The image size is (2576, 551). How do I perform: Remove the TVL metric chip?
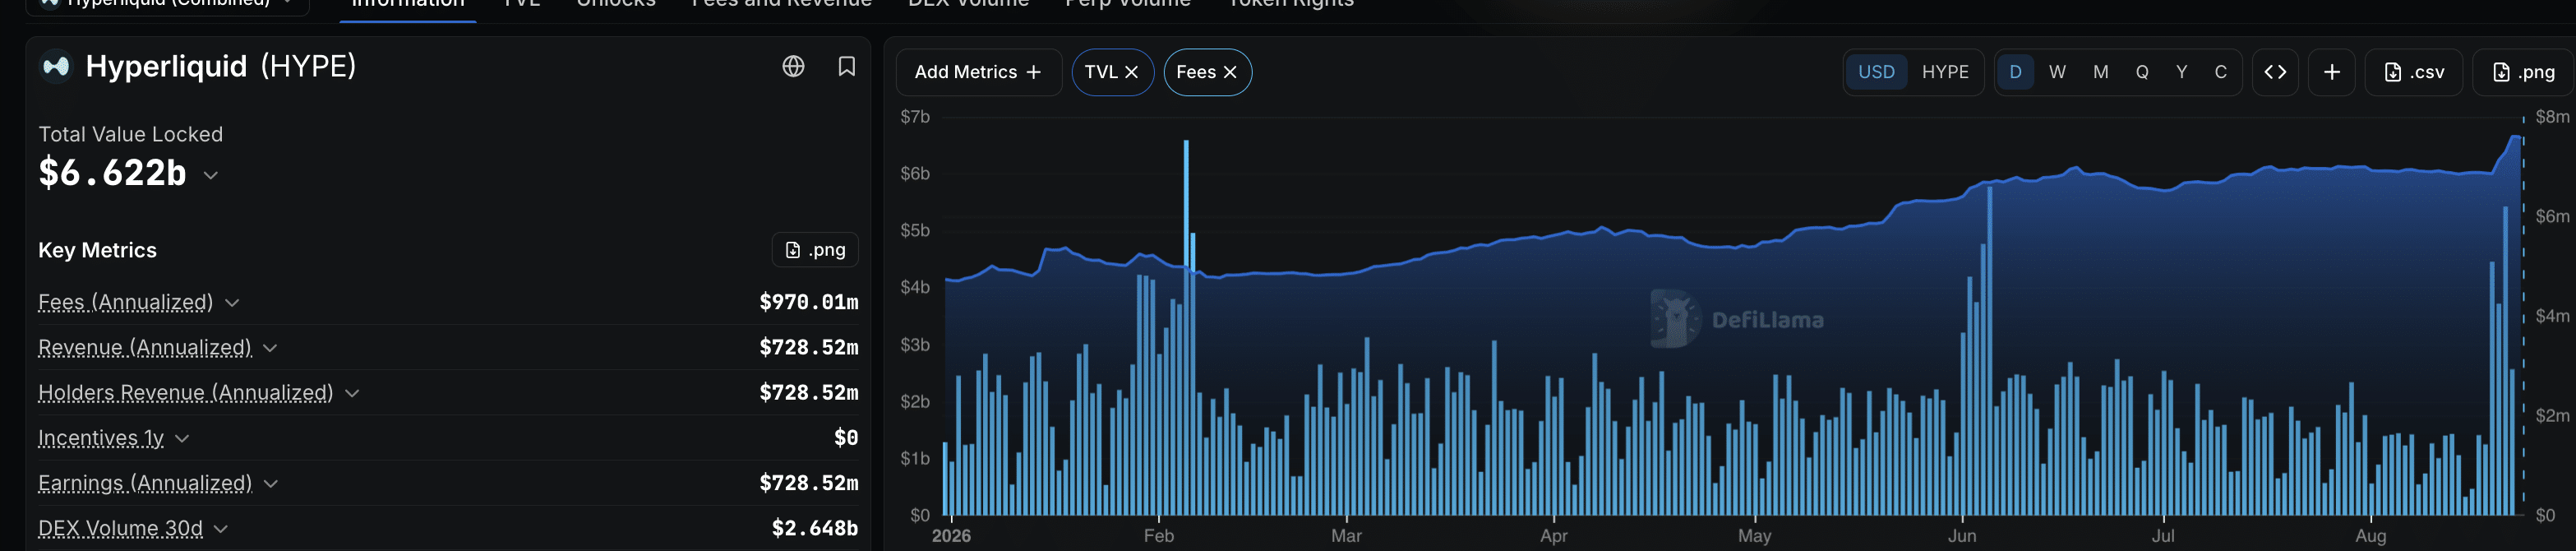point(1131,72)
